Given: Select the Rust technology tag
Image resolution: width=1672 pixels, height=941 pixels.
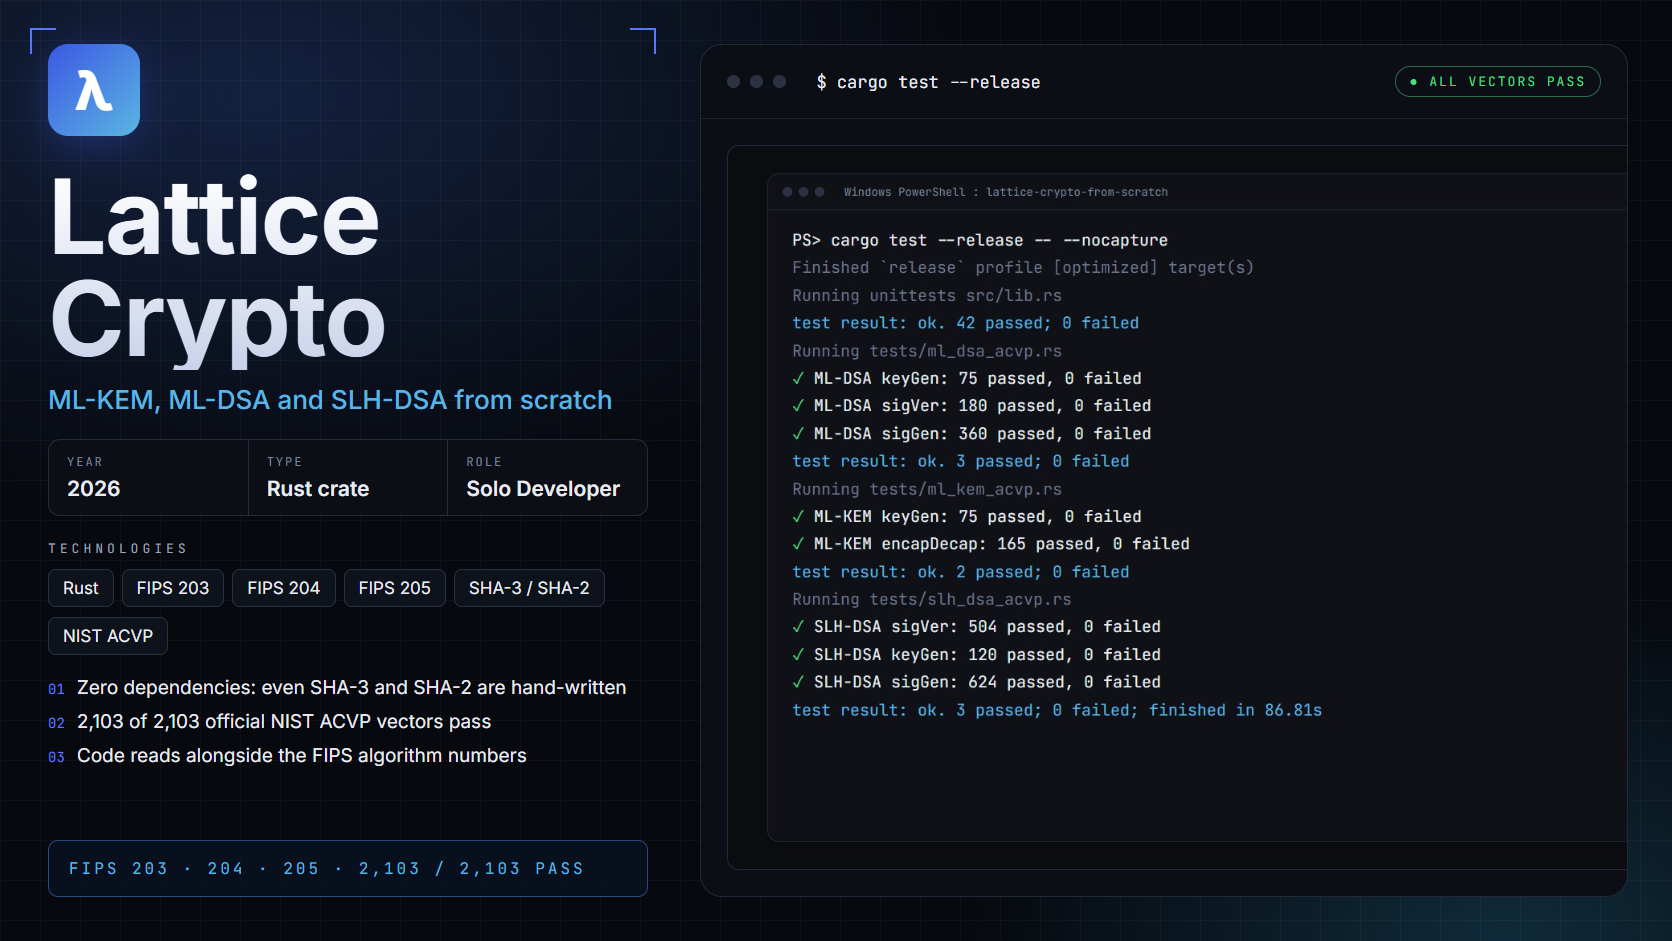Looking at the screenshot, I should click(81, 588).
